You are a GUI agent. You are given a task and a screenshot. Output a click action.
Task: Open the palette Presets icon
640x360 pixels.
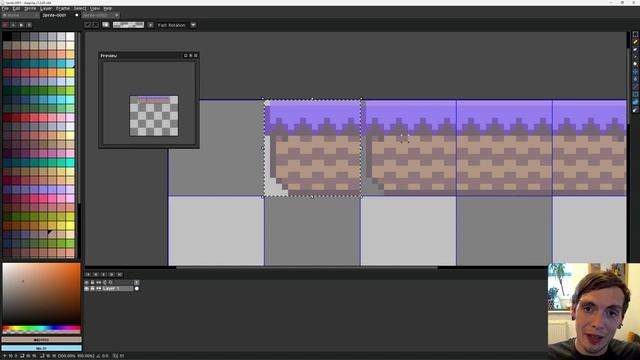[21, 25]
